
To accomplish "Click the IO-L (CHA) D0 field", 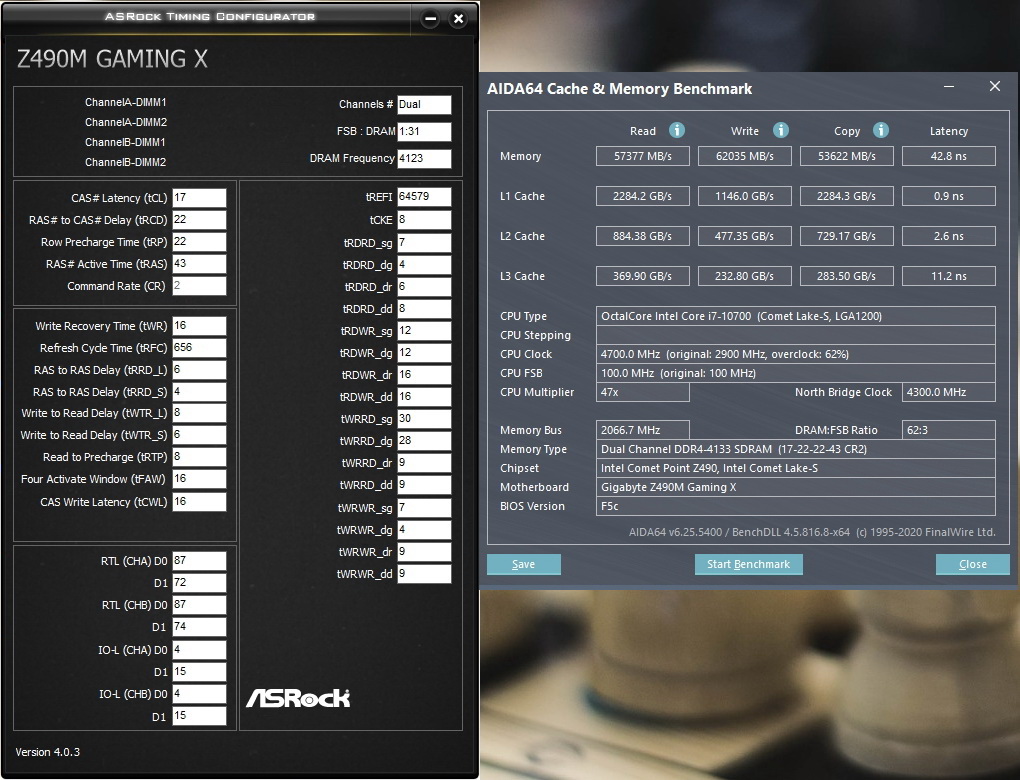I will [x=199, y=650].
